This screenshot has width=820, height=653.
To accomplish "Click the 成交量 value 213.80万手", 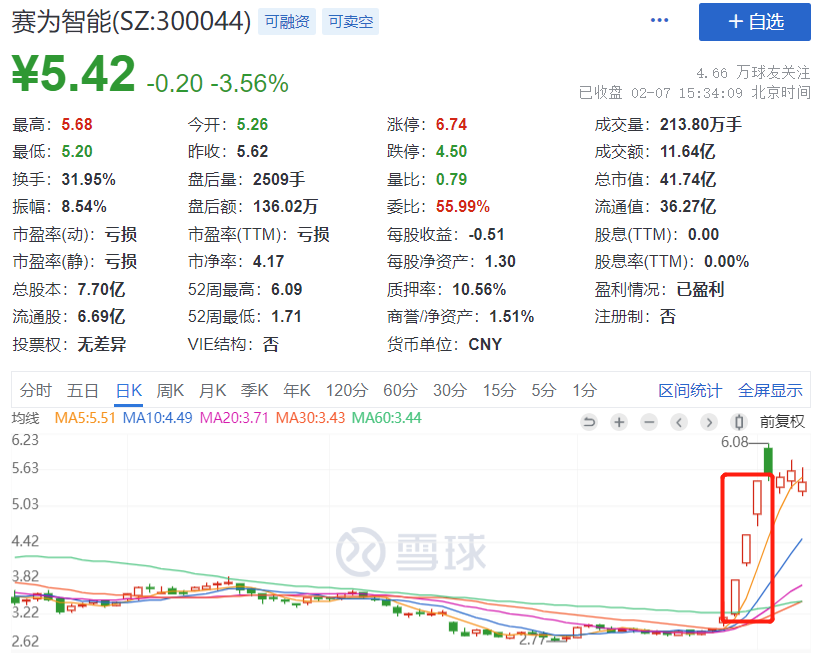I will [x=701, y=124].
